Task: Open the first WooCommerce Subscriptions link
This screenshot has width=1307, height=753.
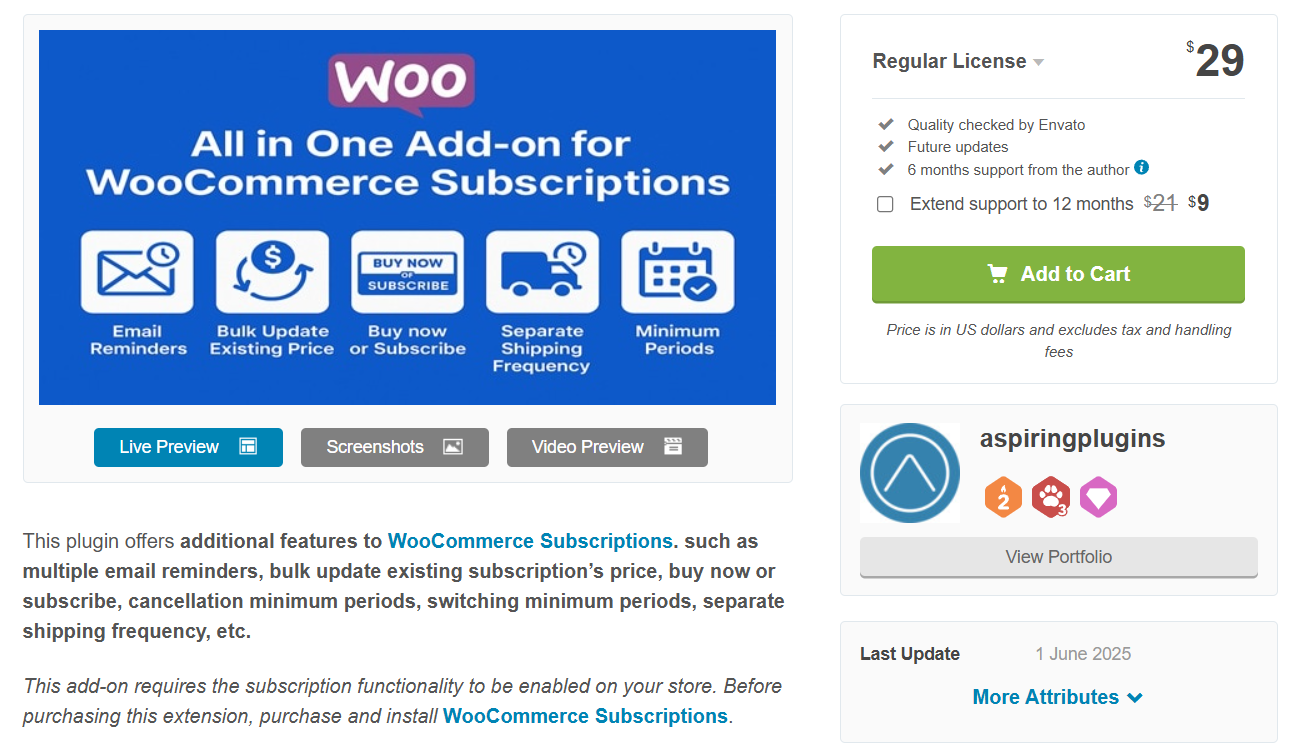Action: coord(530,541)
